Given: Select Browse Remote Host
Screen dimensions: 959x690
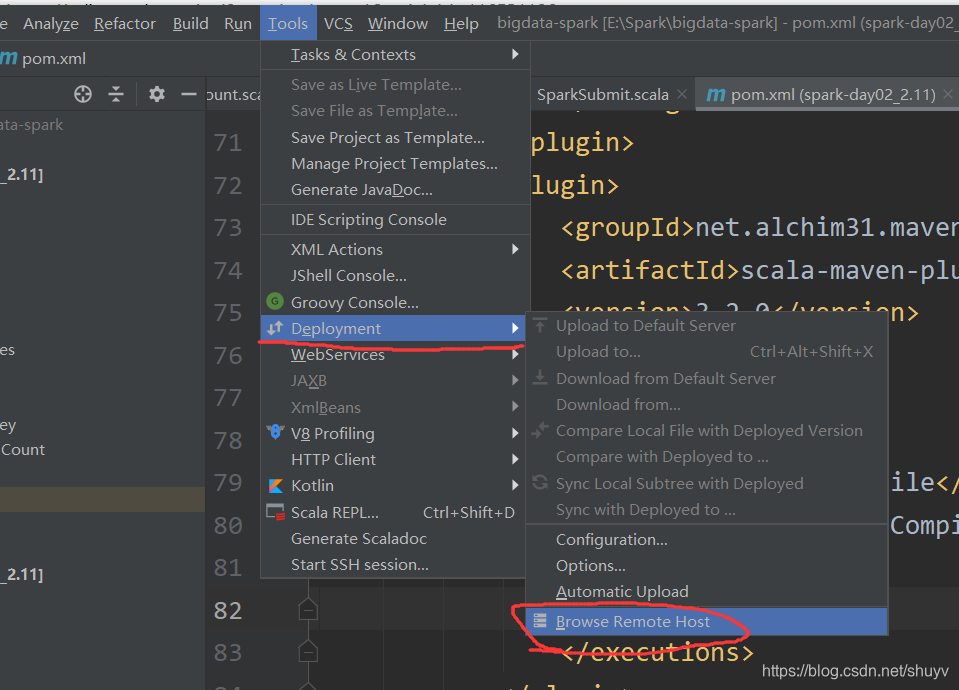Looking at the screenshot, I should click(706, 621).
